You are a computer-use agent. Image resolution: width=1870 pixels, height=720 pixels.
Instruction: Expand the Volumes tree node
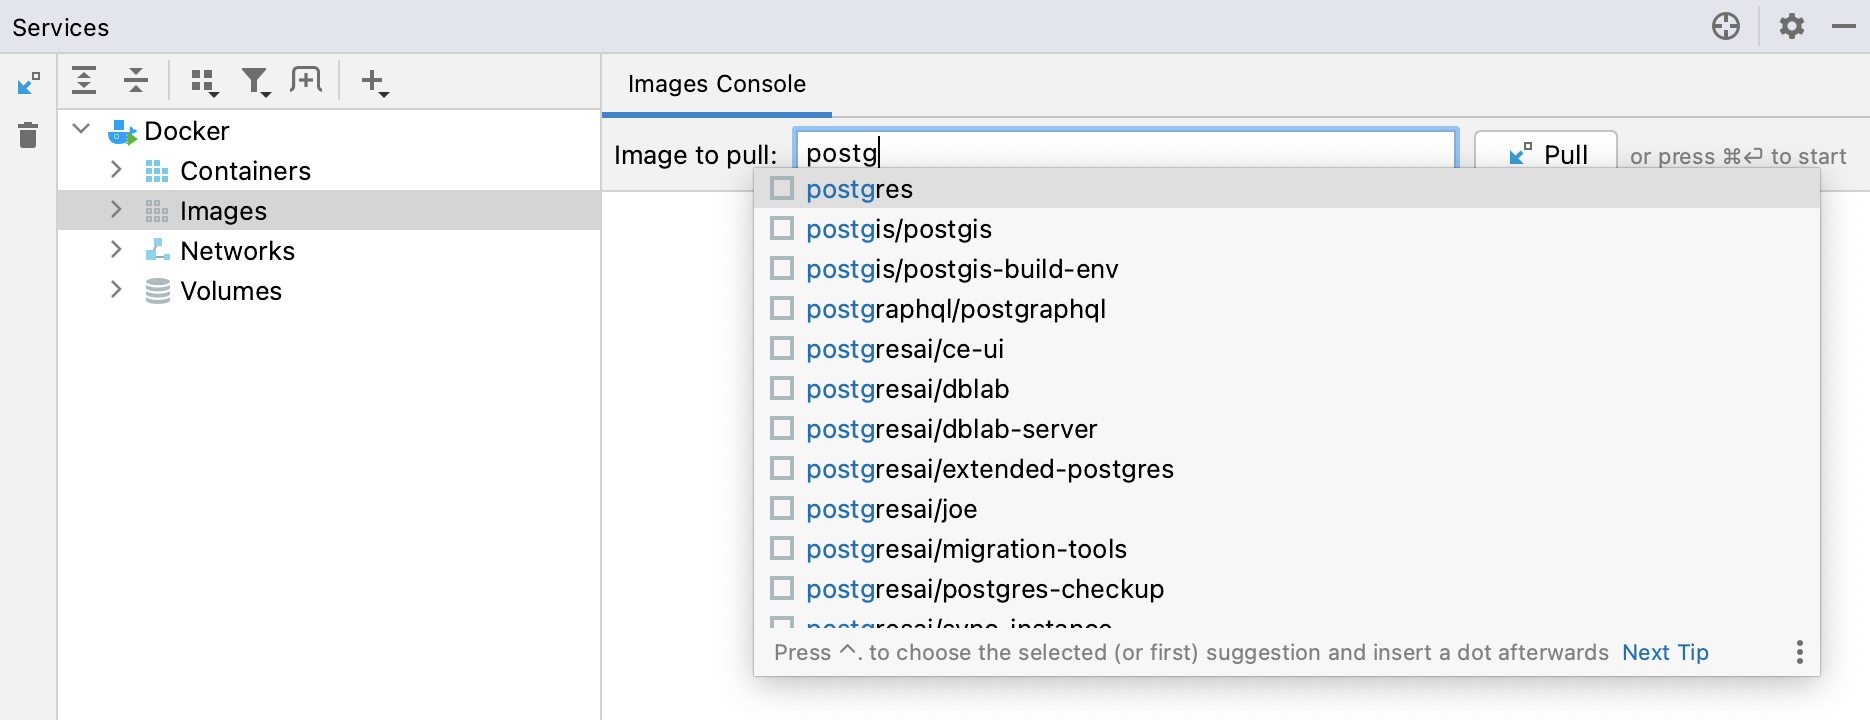pyautogui.click(x=116, y=290)
